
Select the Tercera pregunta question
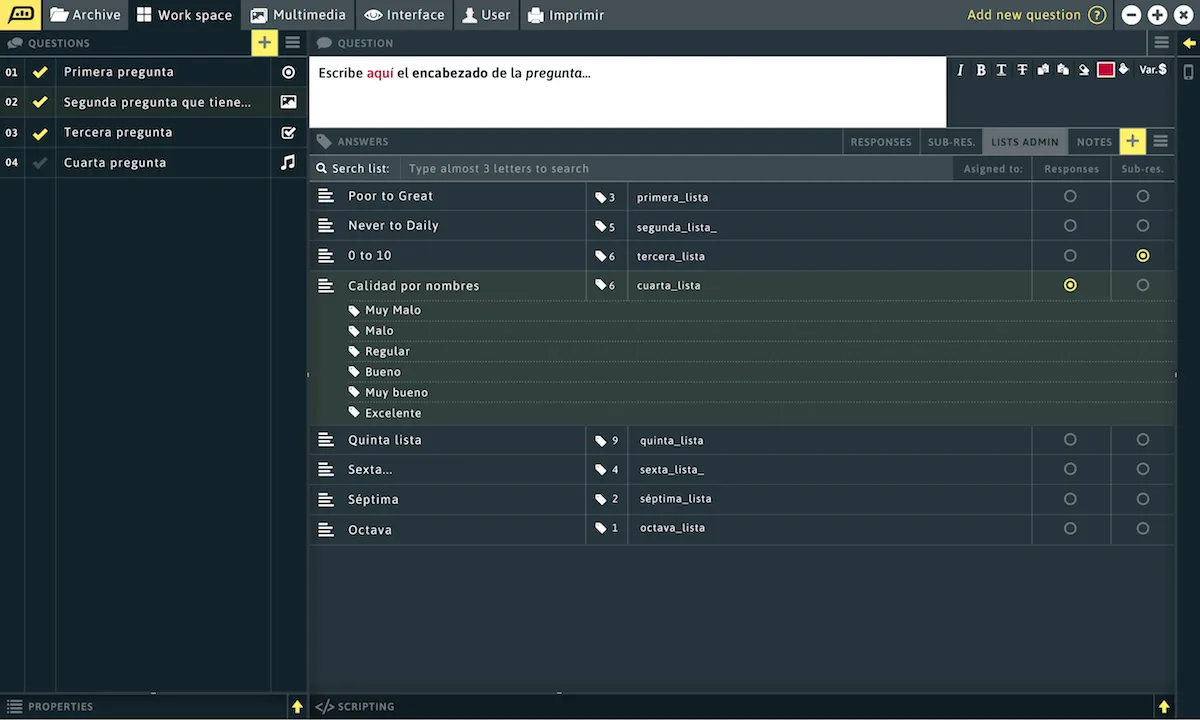click(x=118, y=132)
